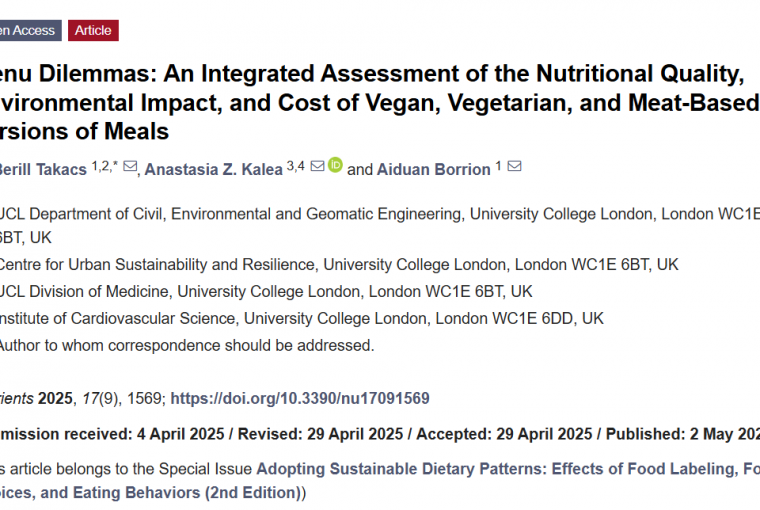Viewport: 760px width, 510px height.
Task: Click the Centre for Urban Sustainability affiliation line
Action: 339,265
